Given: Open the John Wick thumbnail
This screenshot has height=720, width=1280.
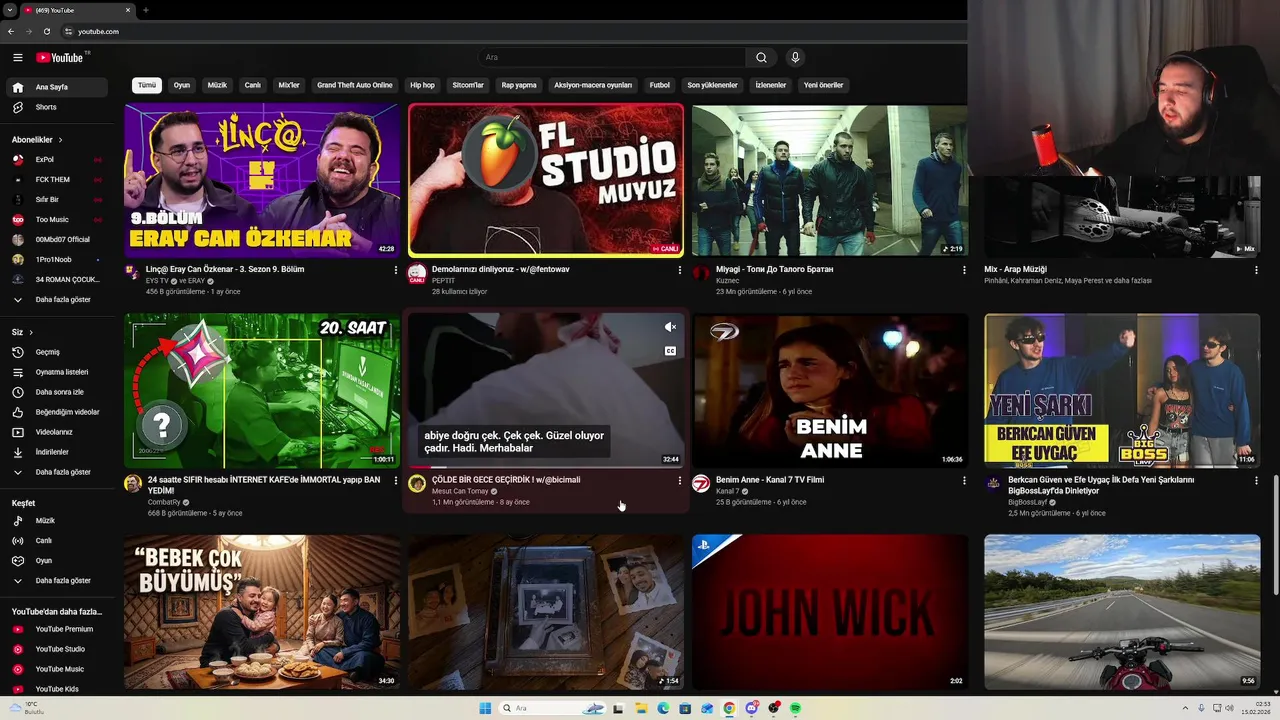Looking at the screenshot, I should (830, 612).
